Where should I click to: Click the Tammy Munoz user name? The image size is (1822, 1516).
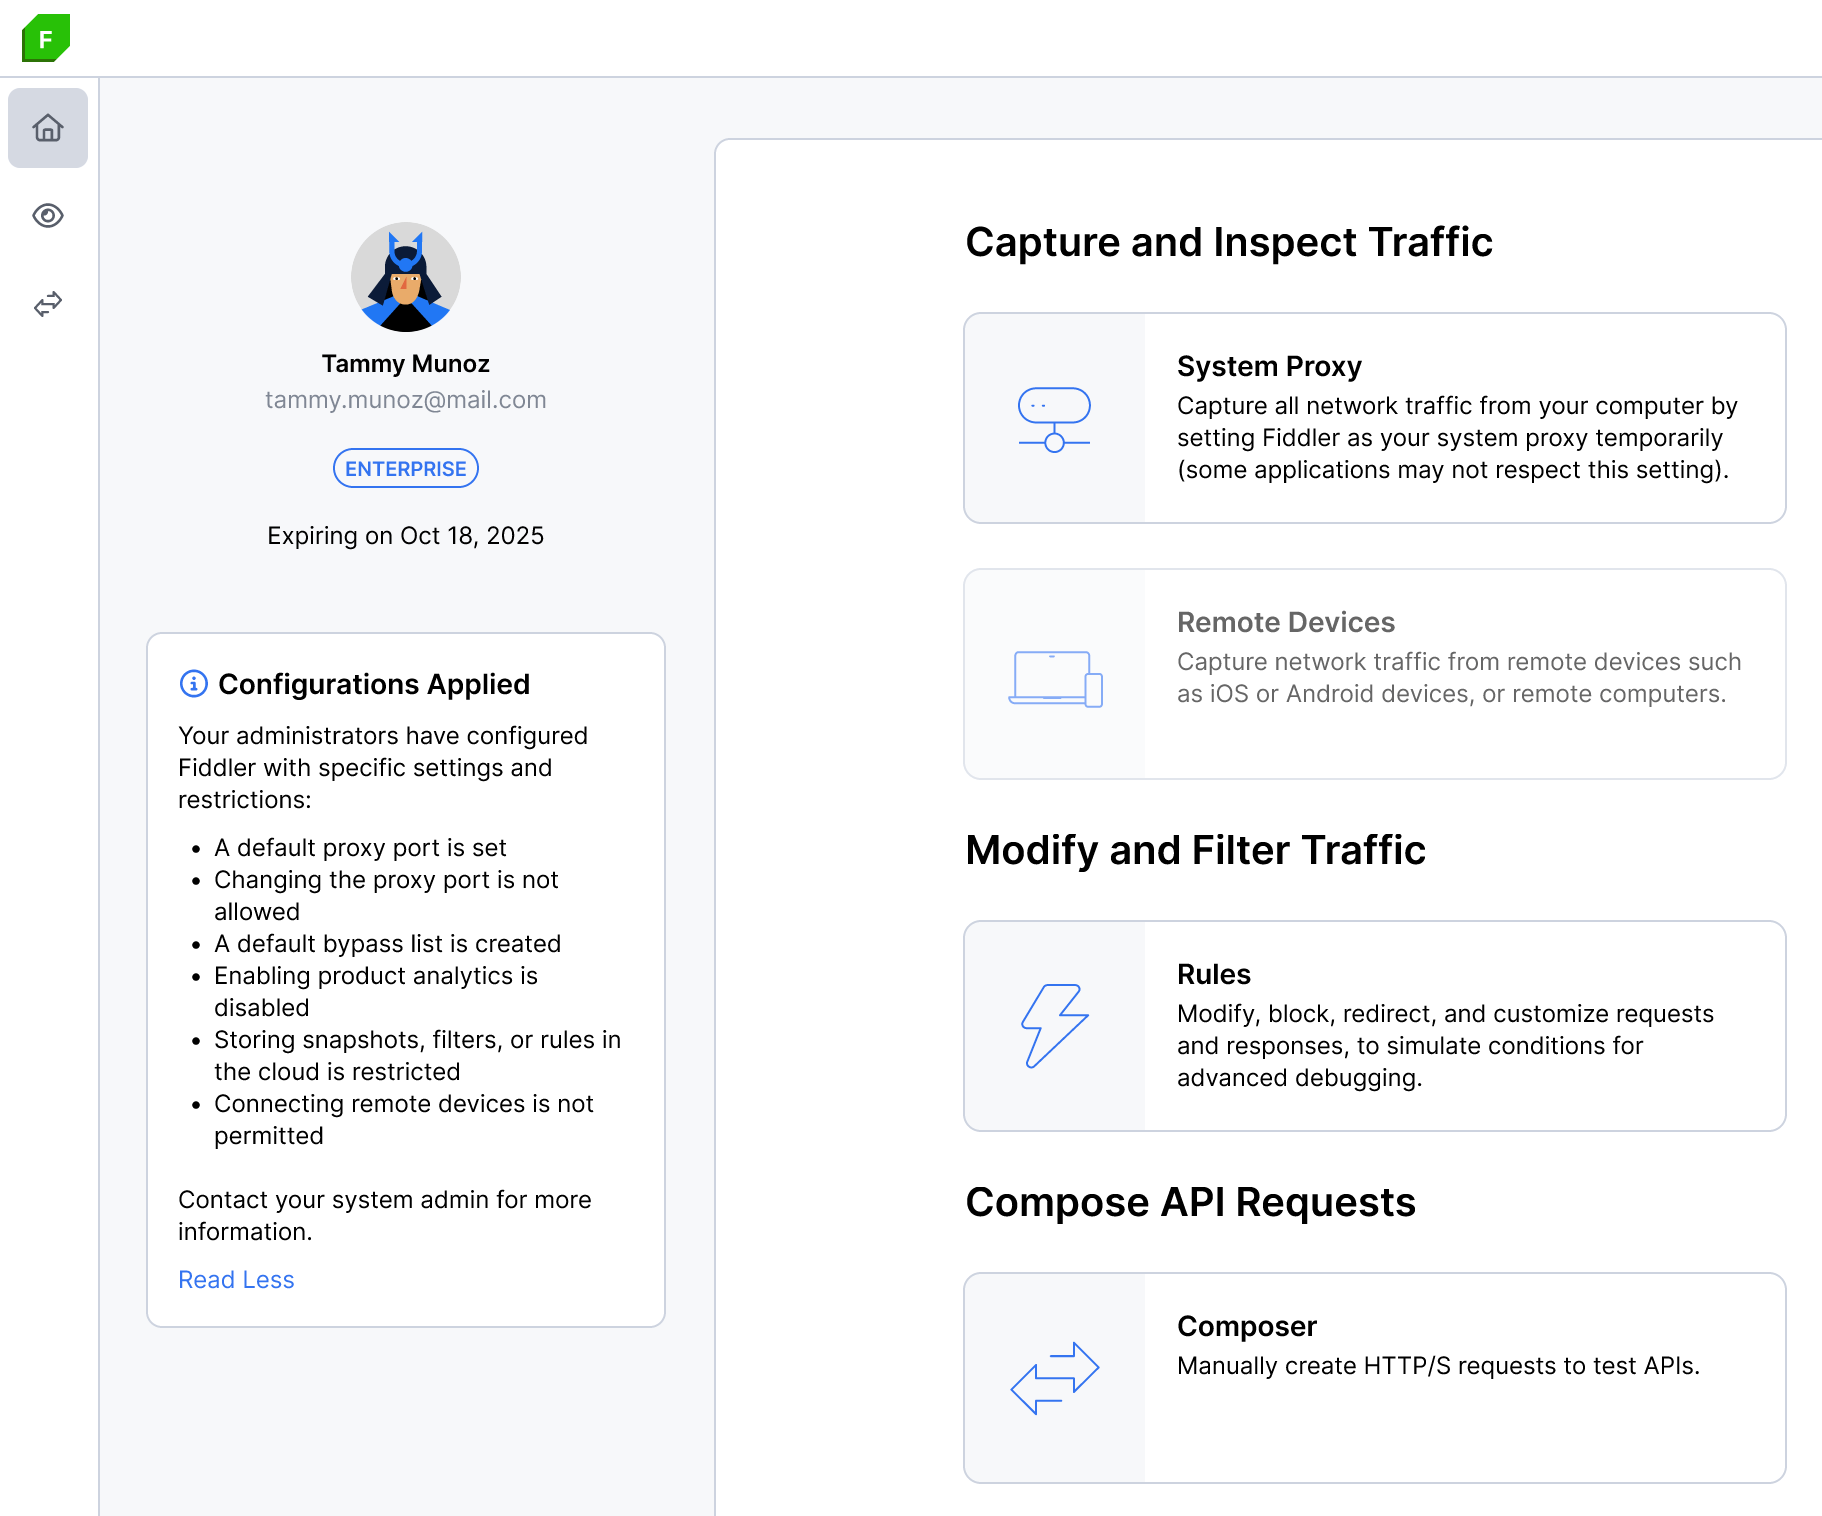[x=406, y=363]
